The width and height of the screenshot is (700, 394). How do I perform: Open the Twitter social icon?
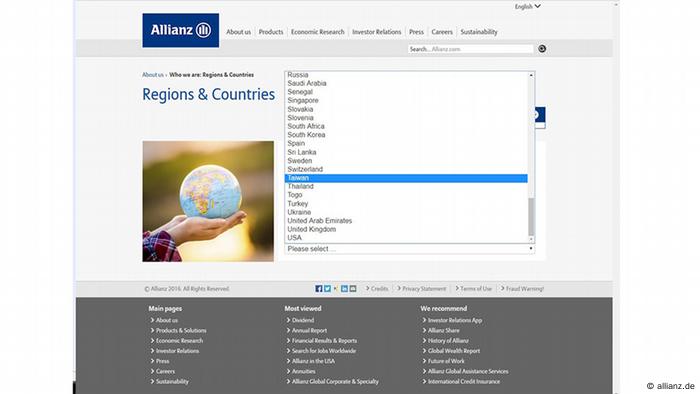click(x=327, y=289)
